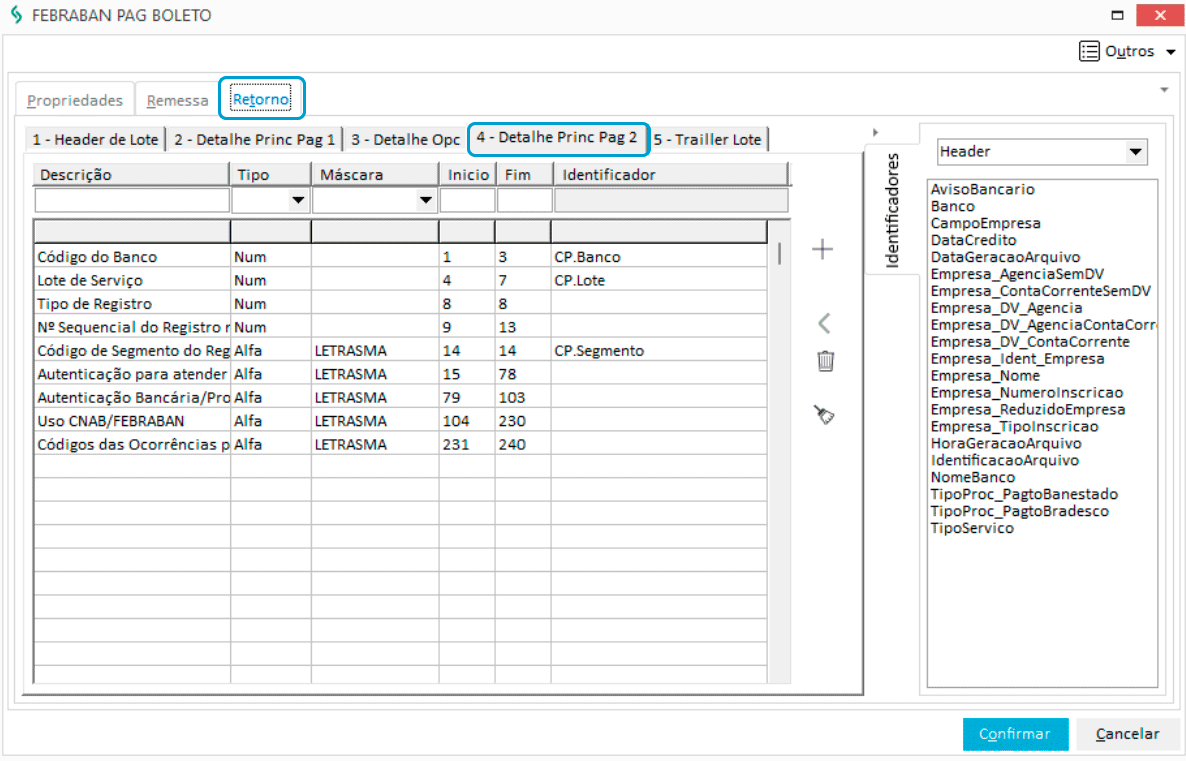Screen dimensions: 1186x761
Task: Select the Códigos das Ocorrências row
Action: click(400, 445)
